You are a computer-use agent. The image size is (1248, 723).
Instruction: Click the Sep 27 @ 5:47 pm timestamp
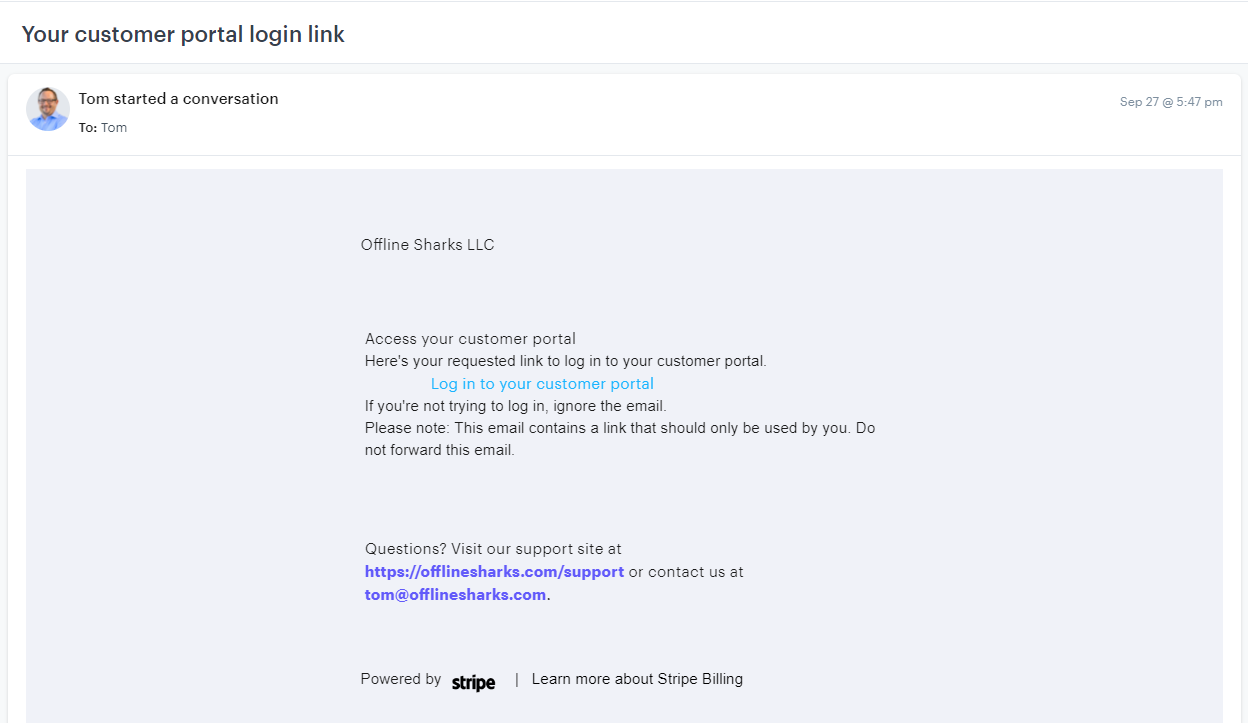pos(1170,102)
